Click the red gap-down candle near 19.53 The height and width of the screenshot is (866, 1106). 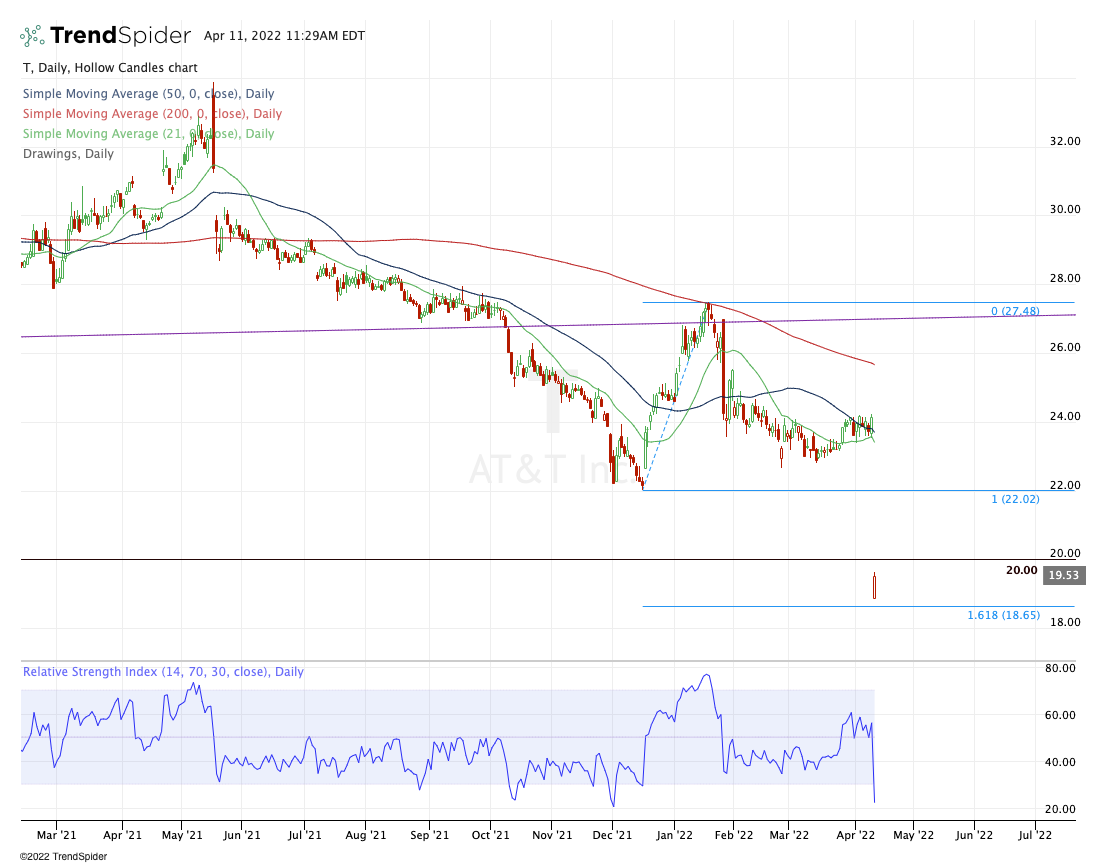[x=875, y=586]
